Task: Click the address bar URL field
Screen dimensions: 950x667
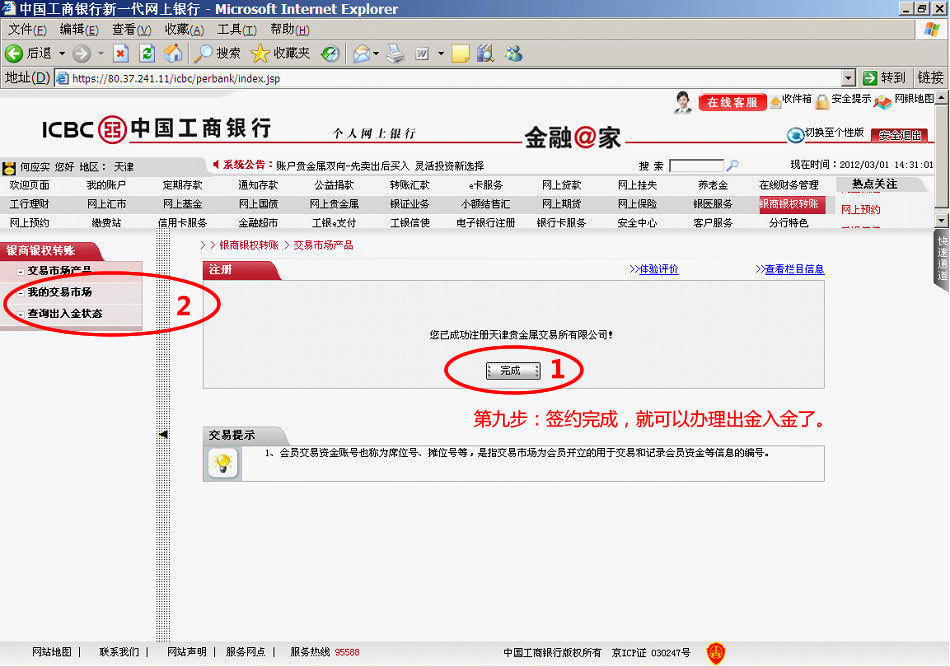Action: pos(448,78)
